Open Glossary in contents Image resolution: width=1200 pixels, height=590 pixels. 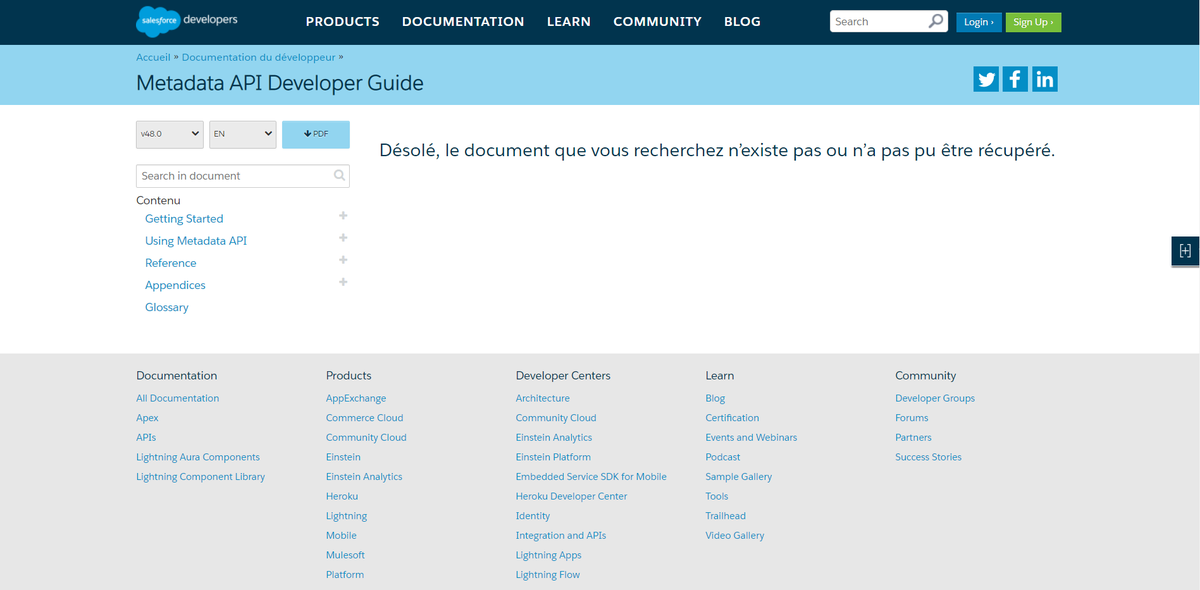click(167, 307)
